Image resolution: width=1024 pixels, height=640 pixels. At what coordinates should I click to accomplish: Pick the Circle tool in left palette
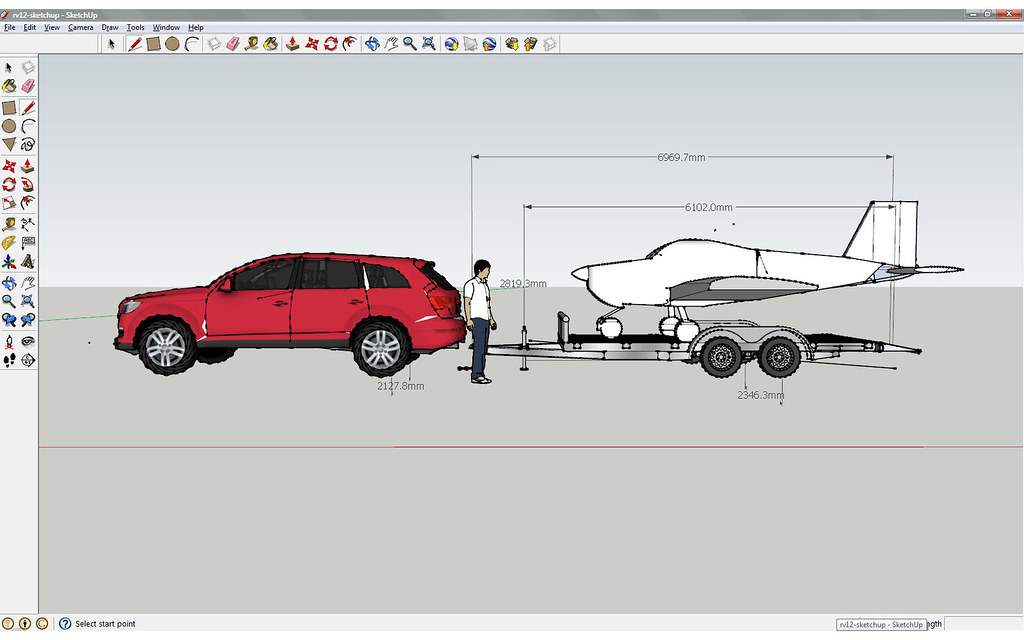pyautogui.click(x=9, y=126)
